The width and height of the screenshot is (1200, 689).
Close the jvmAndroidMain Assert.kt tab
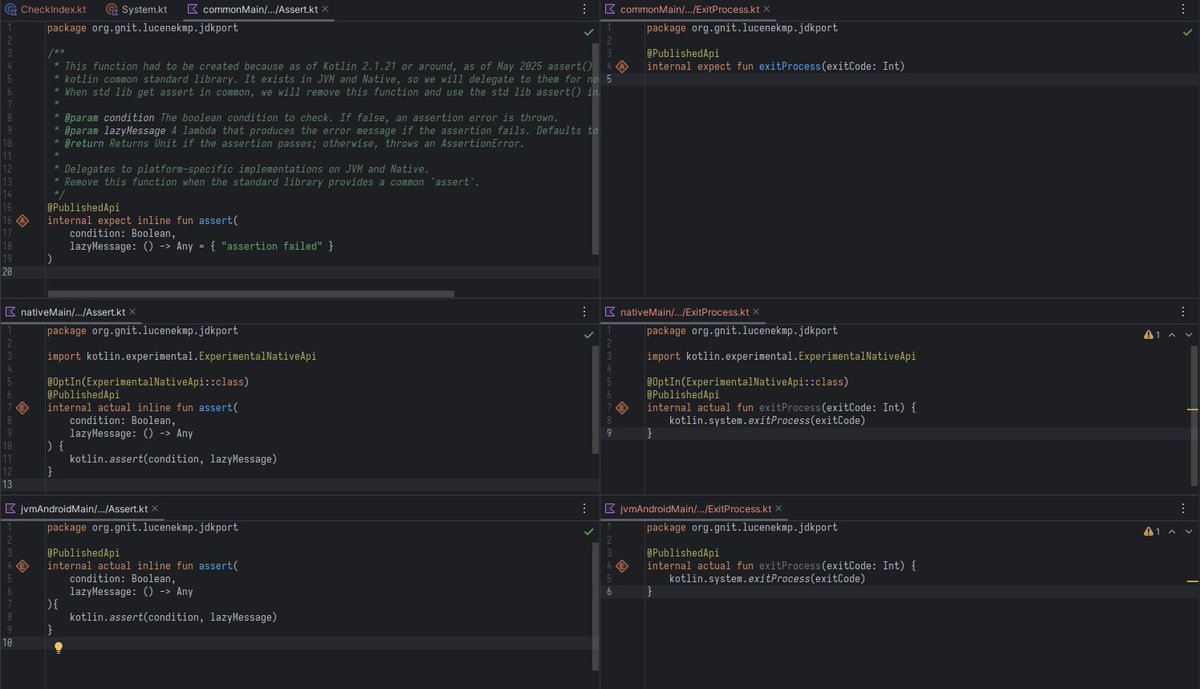coord(157,509)
